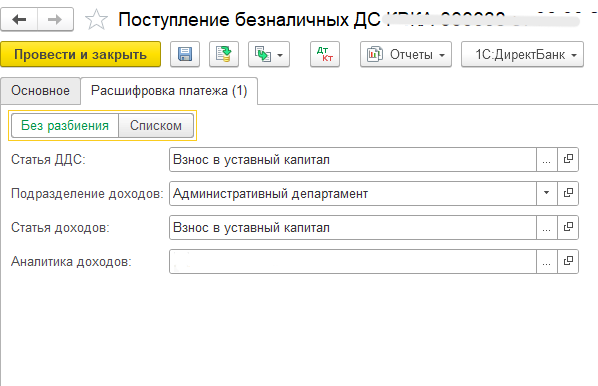Switch to the Основное tab
Viewport: 598px width, 386px height.
[x=40, y=91]
